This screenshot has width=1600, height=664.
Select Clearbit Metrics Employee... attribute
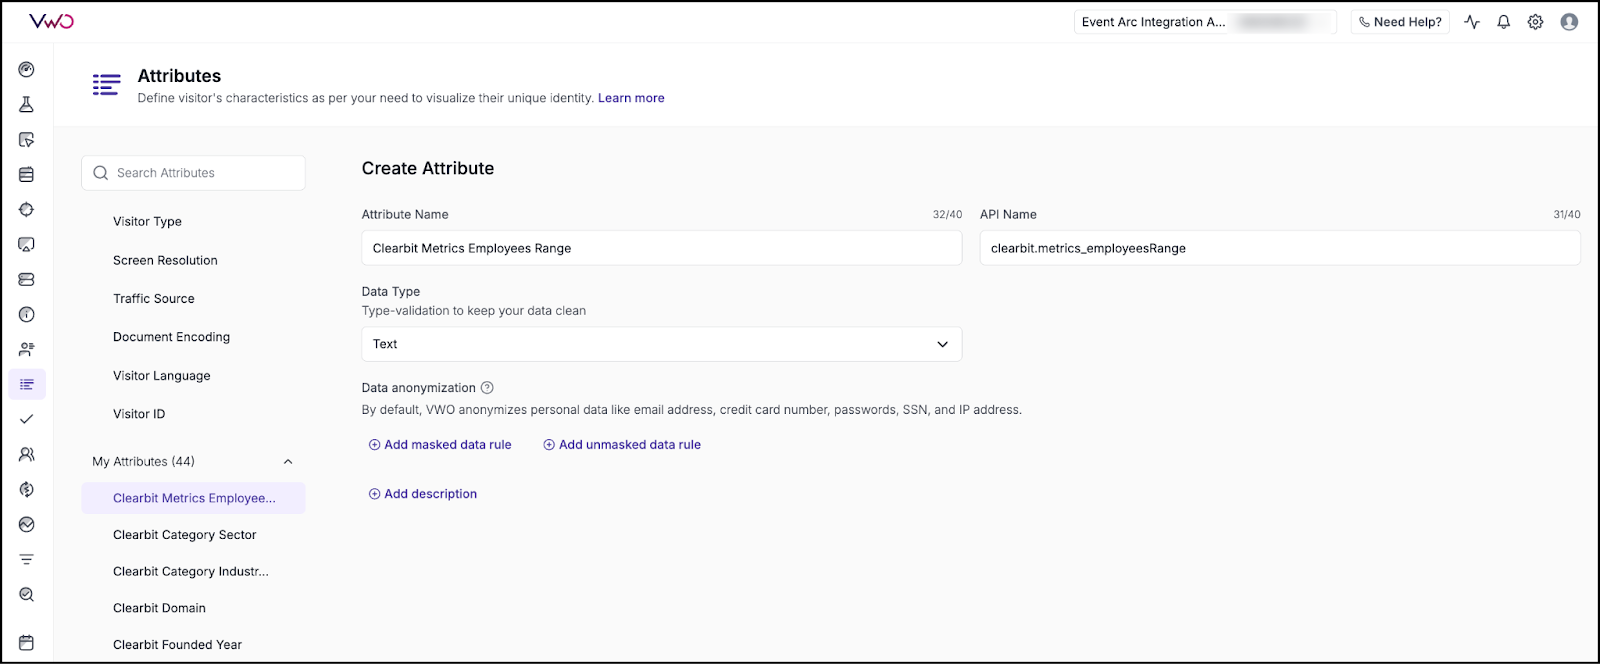tap(194, 498)
